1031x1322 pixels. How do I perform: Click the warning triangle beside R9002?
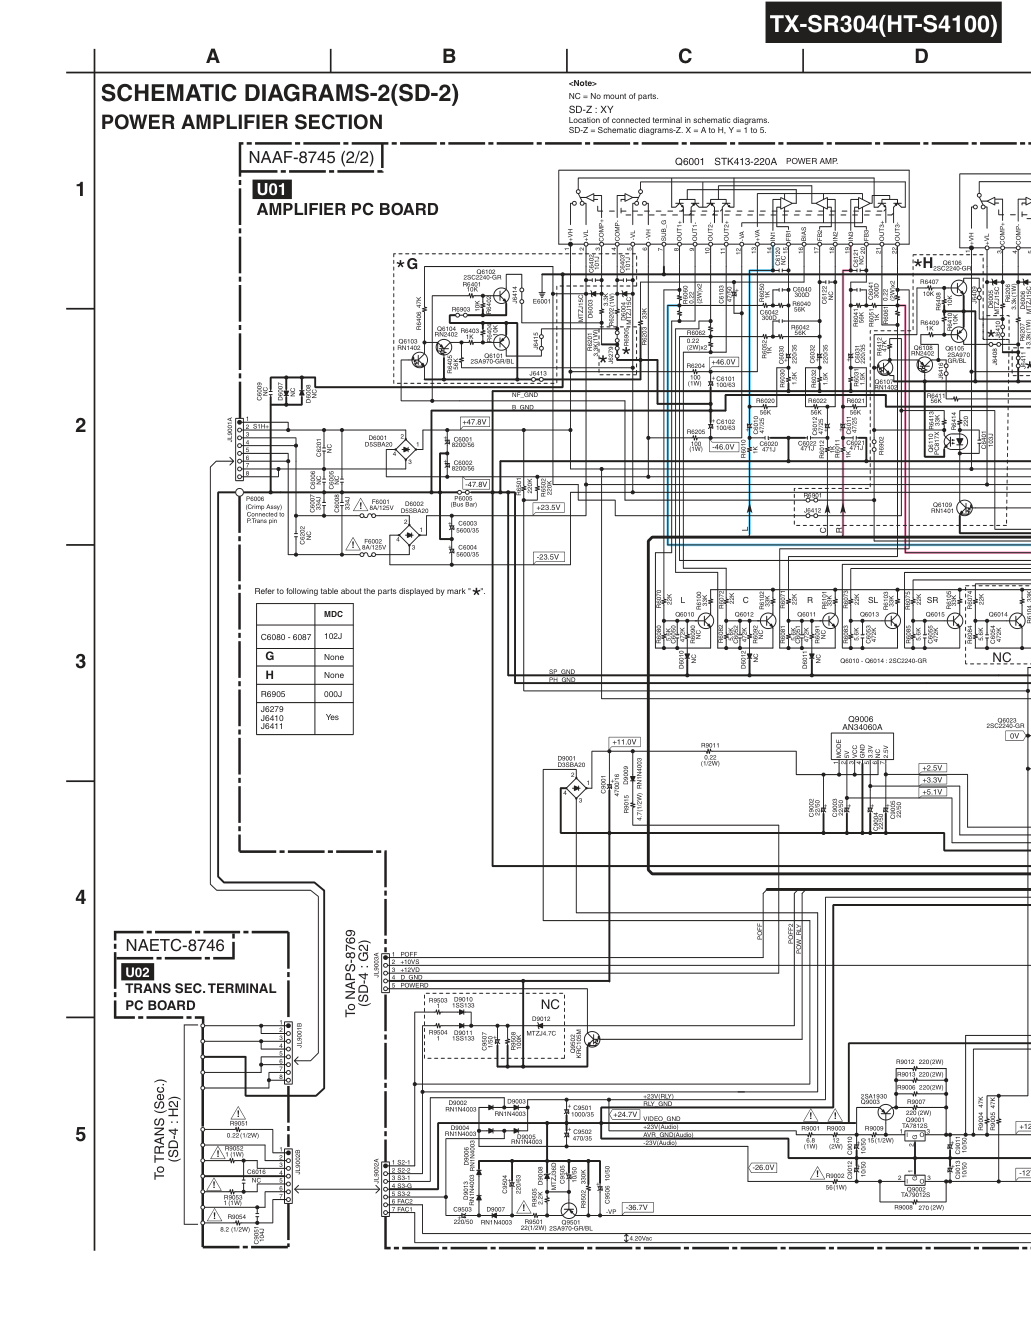pos(818,1176)
